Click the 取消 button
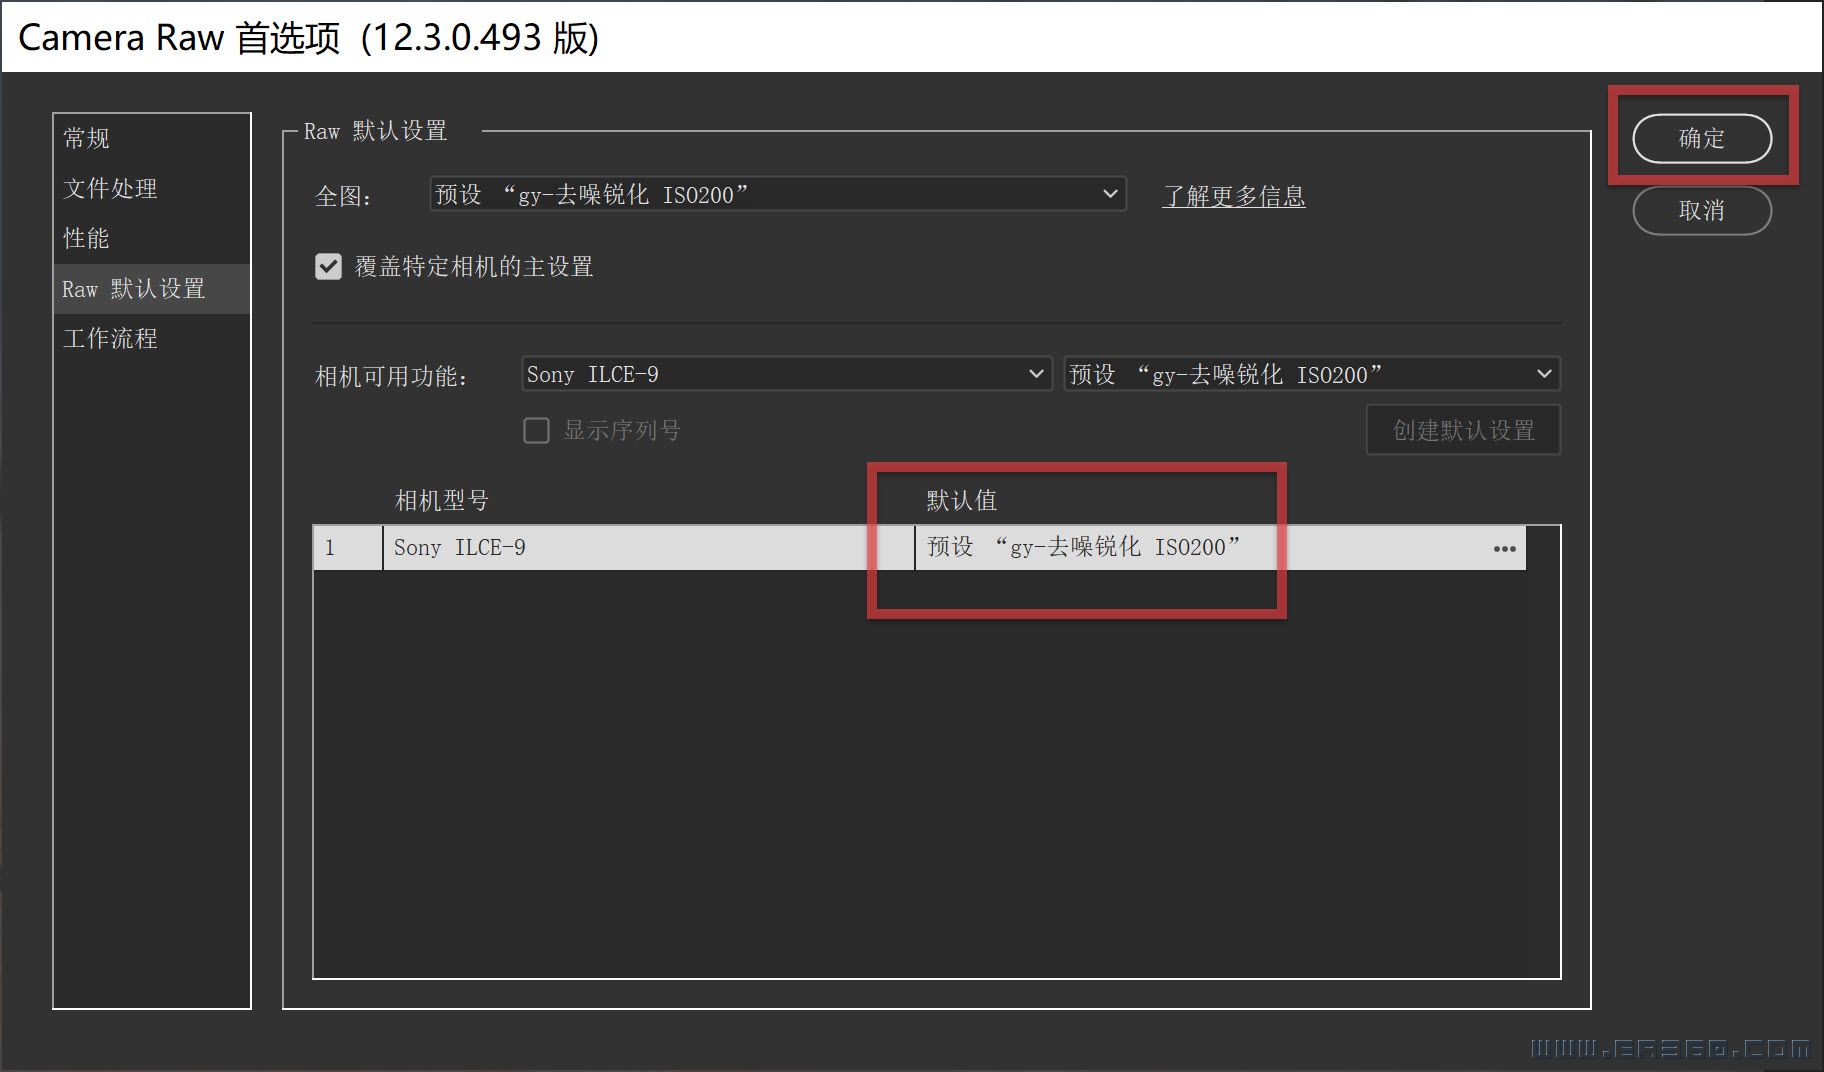 pyautogui.click(x=1701, y=211)
